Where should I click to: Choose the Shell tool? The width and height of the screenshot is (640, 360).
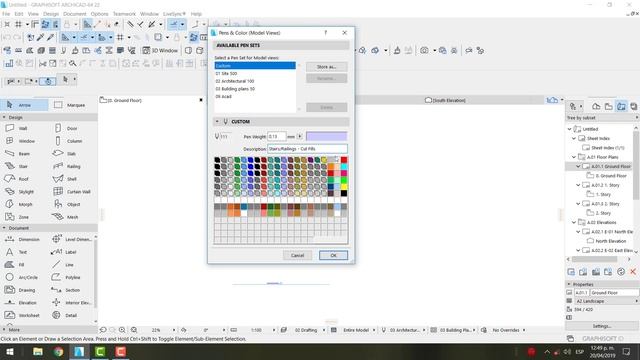[x=65, y=179]
